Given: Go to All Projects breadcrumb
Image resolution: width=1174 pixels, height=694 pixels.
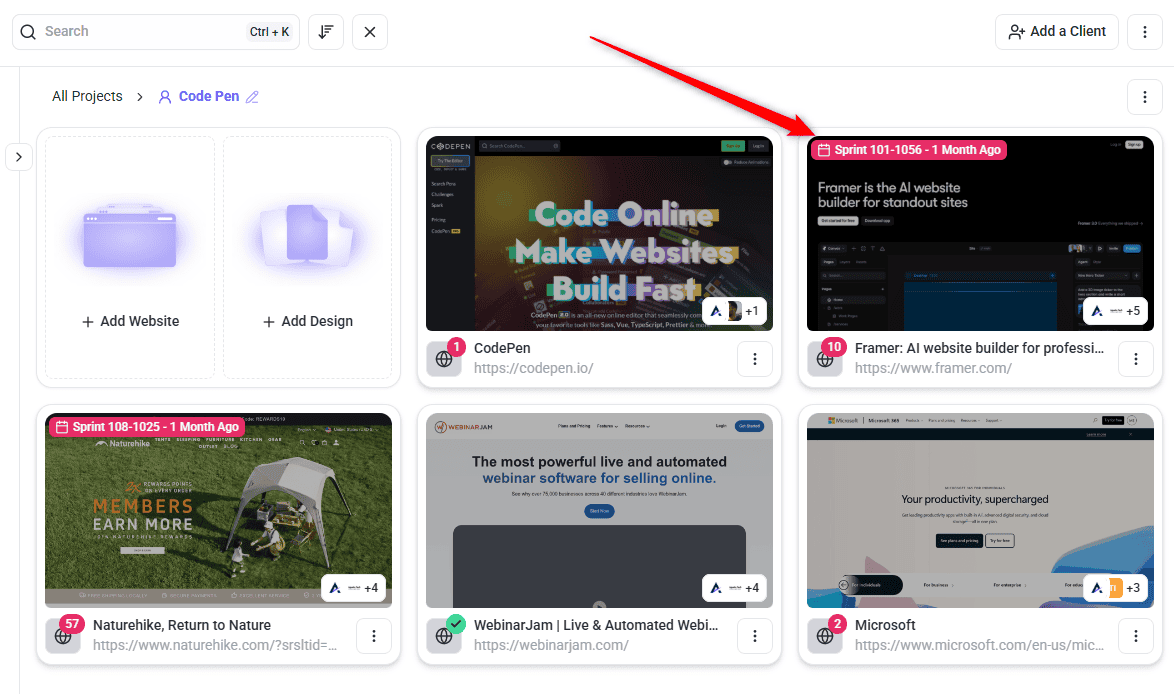Looking at the screenshot, I should coord(87,96).
